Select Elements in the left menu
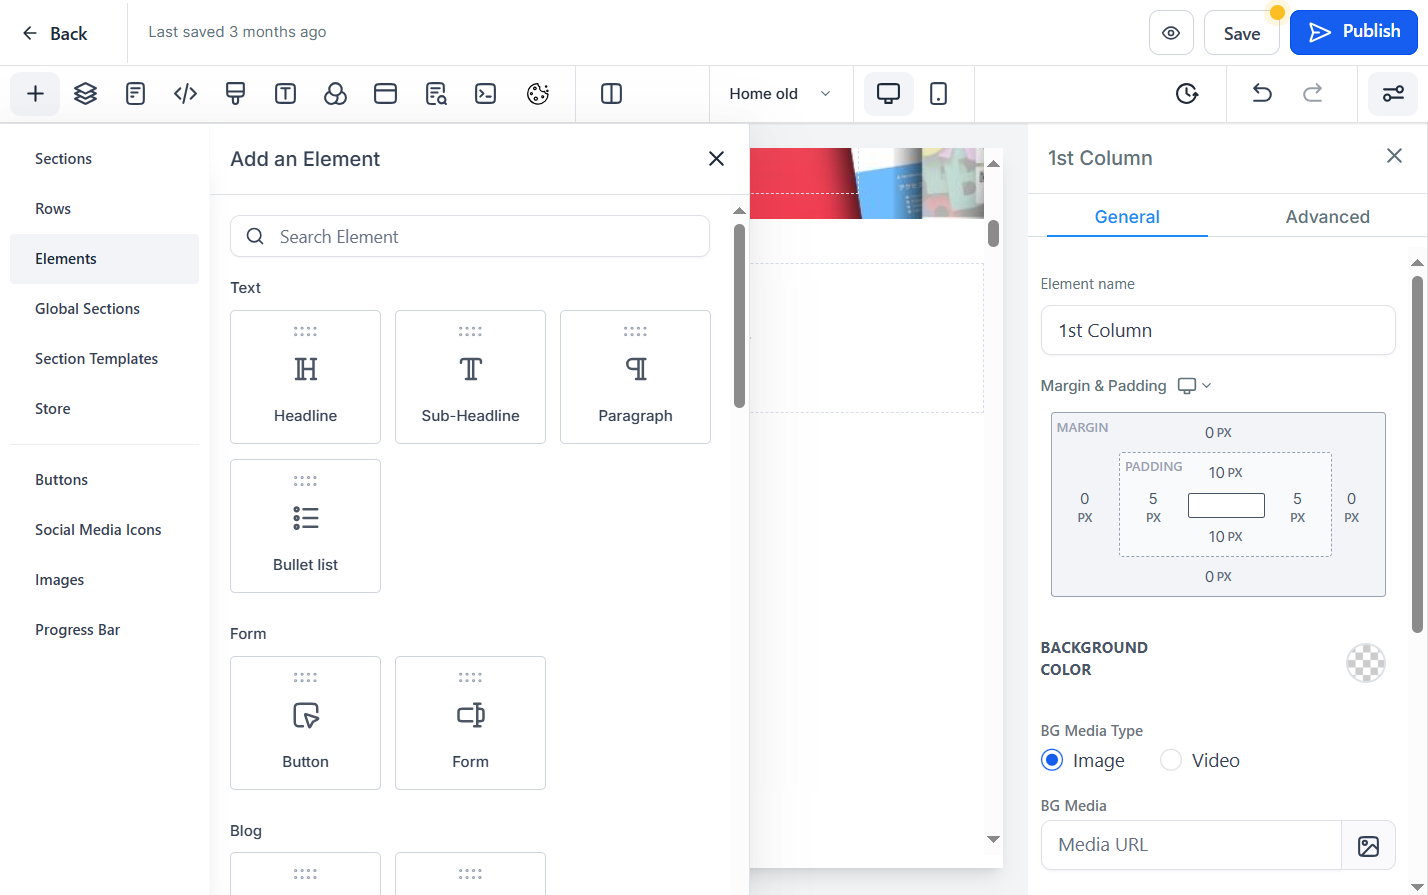 pyautogui.click(x=104, y=259)
